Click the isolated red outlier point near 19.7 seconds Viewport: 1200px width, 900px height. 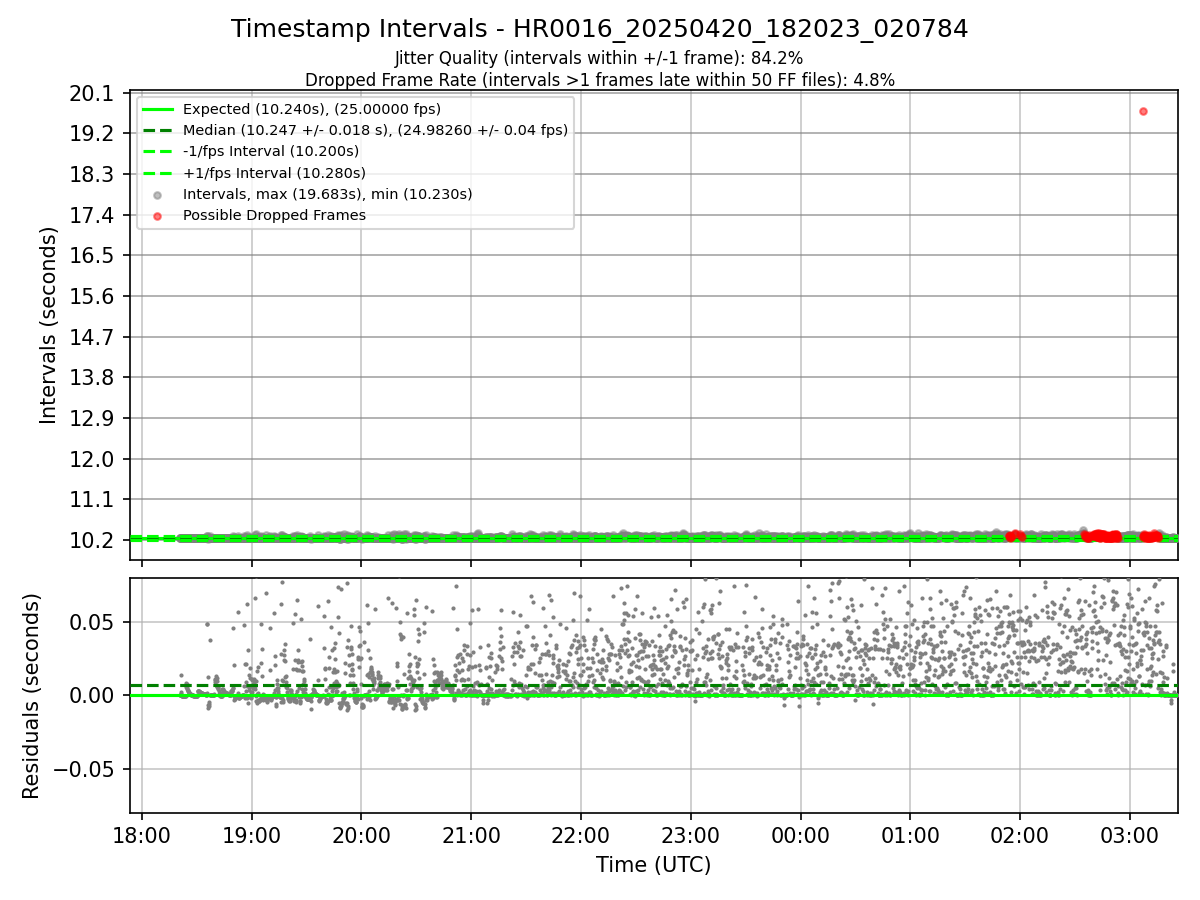(x=1143, y=111)
